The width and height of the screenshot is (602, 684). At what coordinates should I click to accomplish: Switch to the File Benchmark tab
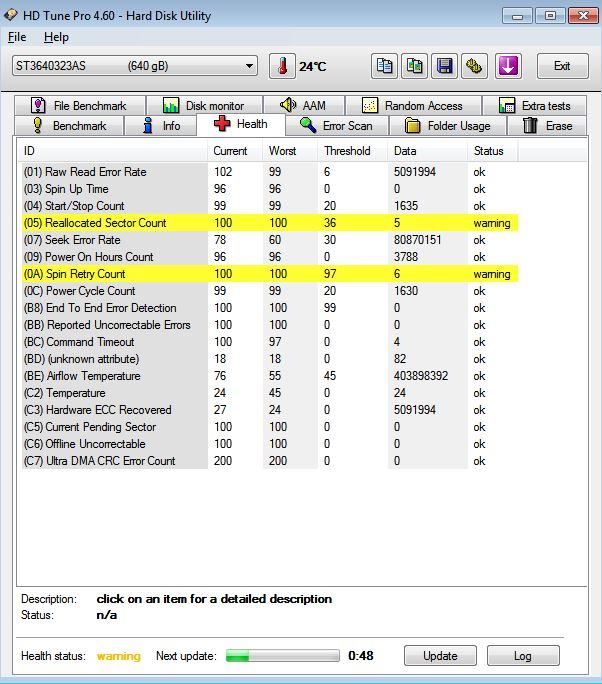[x=80, y=106]
